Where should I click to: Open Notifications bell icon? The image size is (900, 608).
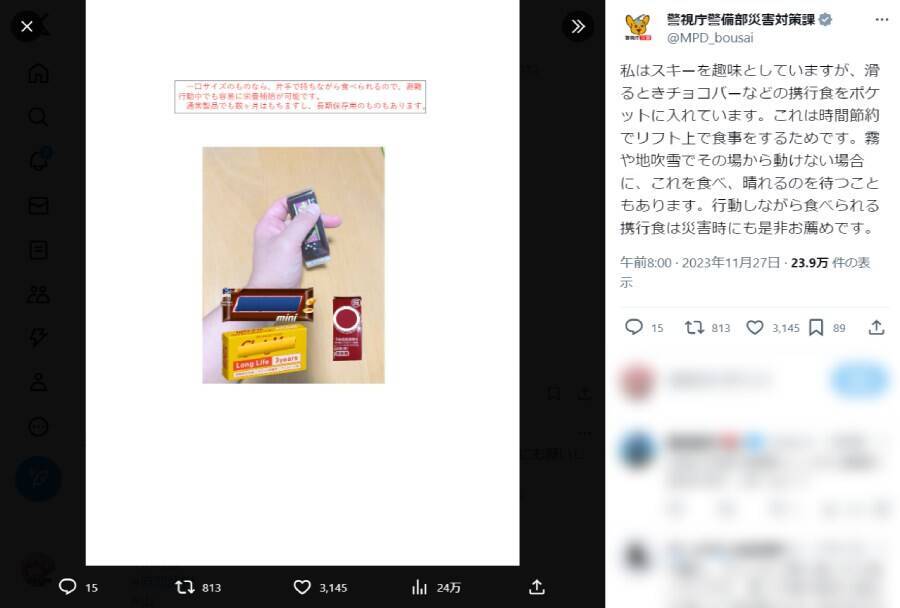[x=38, y=161]
